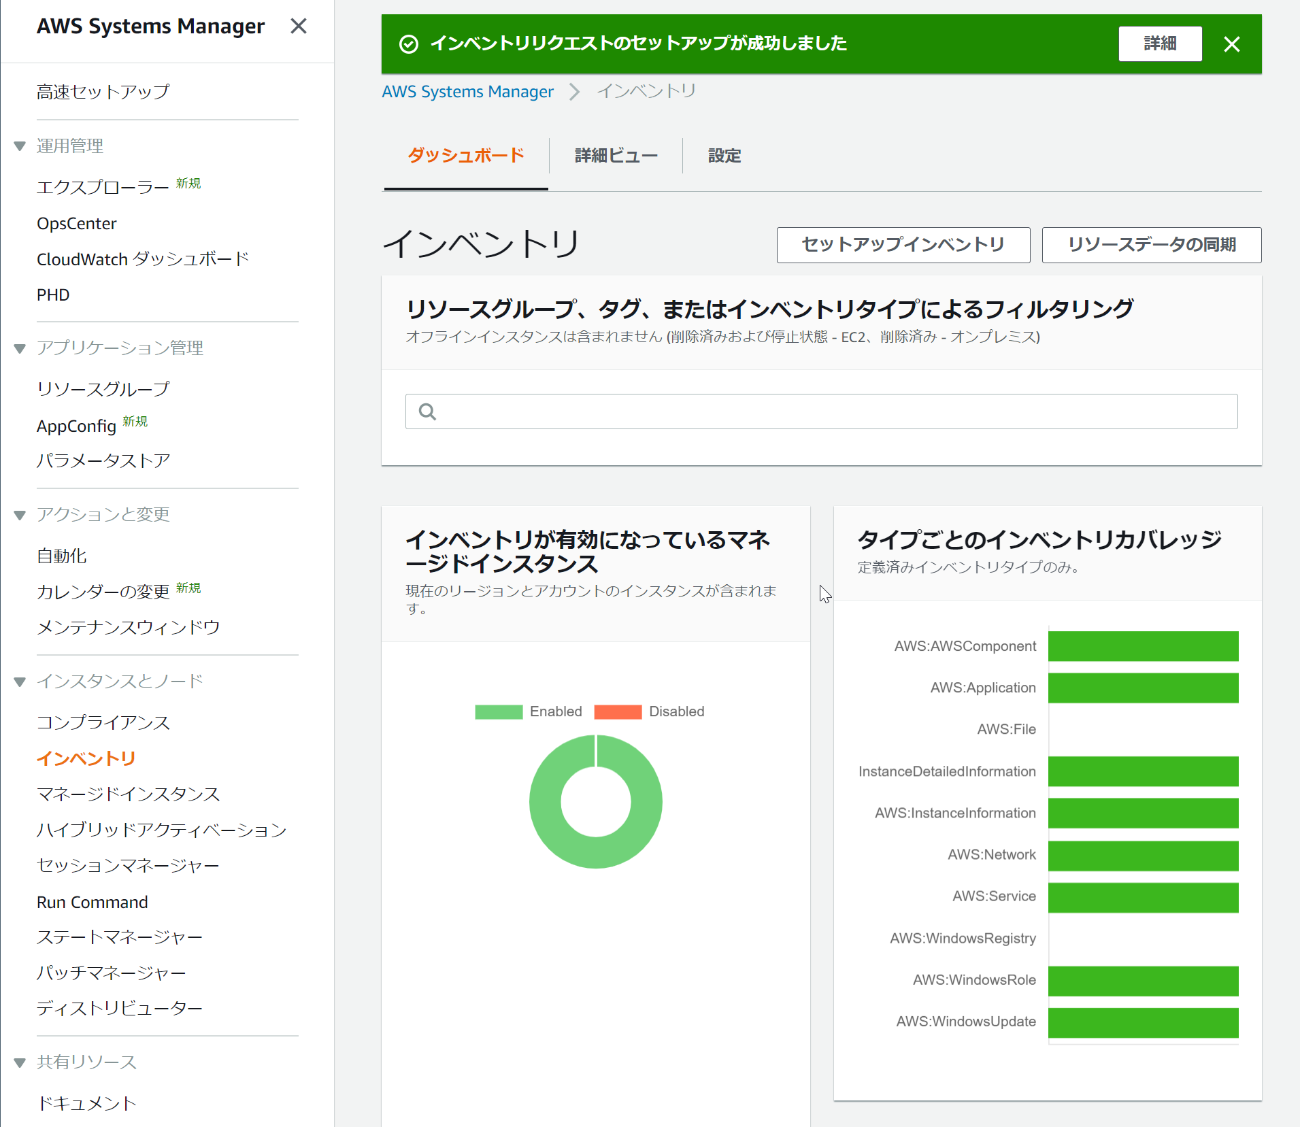Open OpsCenter in sidebar
1300x1127 pixels.
point(77,224)
